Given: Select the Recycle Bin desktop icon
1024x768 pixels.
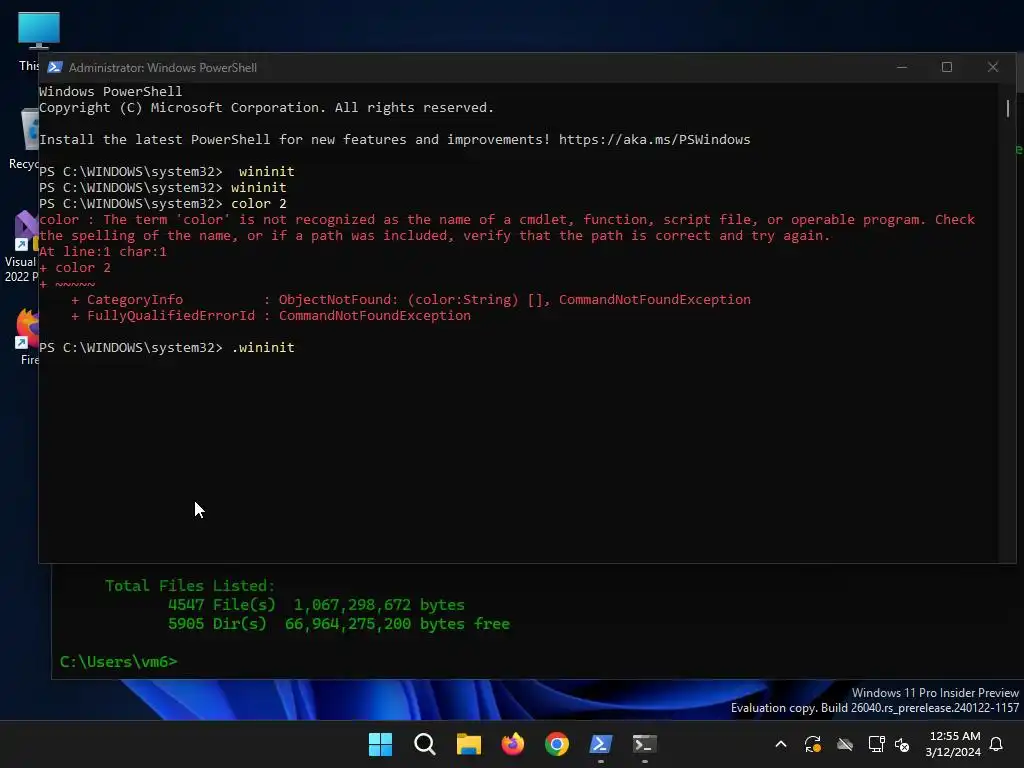Looking at the screenshot, I should click(25, 139).
